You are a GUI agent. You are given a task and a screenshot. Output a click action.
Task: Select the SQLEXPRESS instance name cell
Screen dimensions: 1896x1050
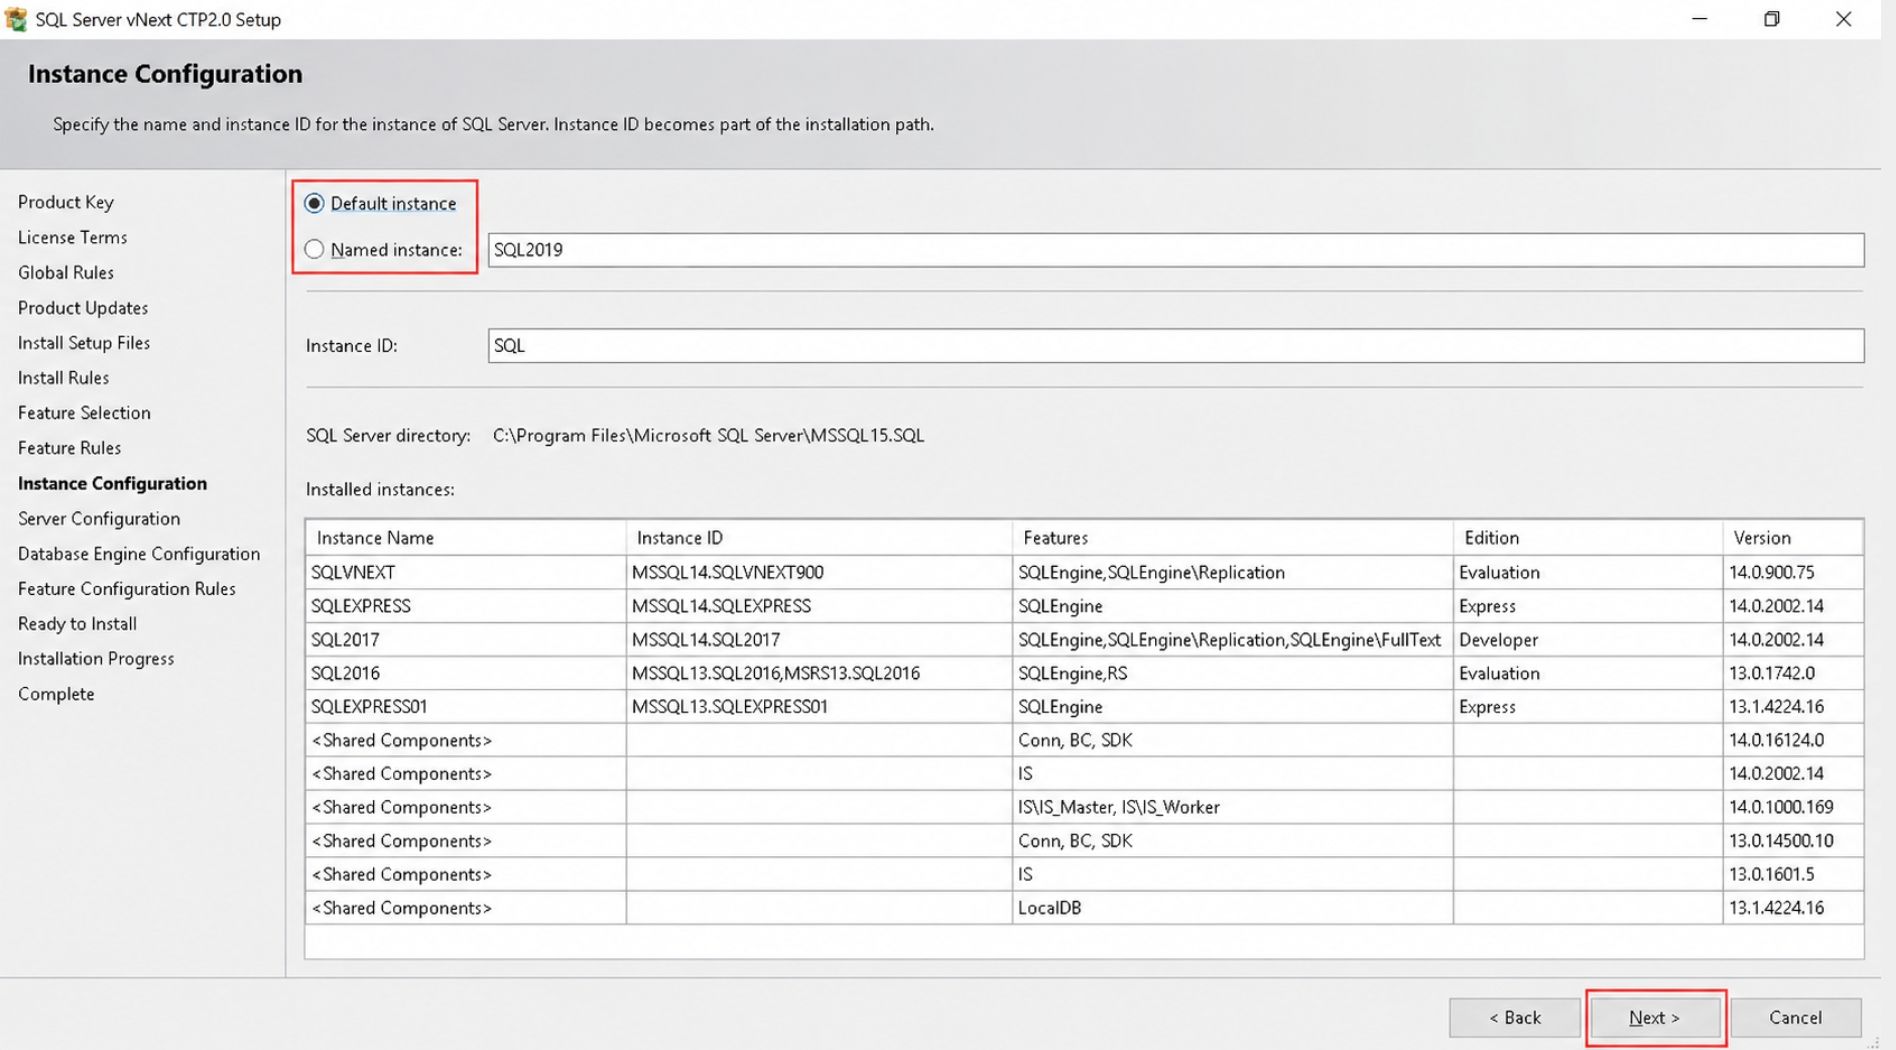point(466,606)
